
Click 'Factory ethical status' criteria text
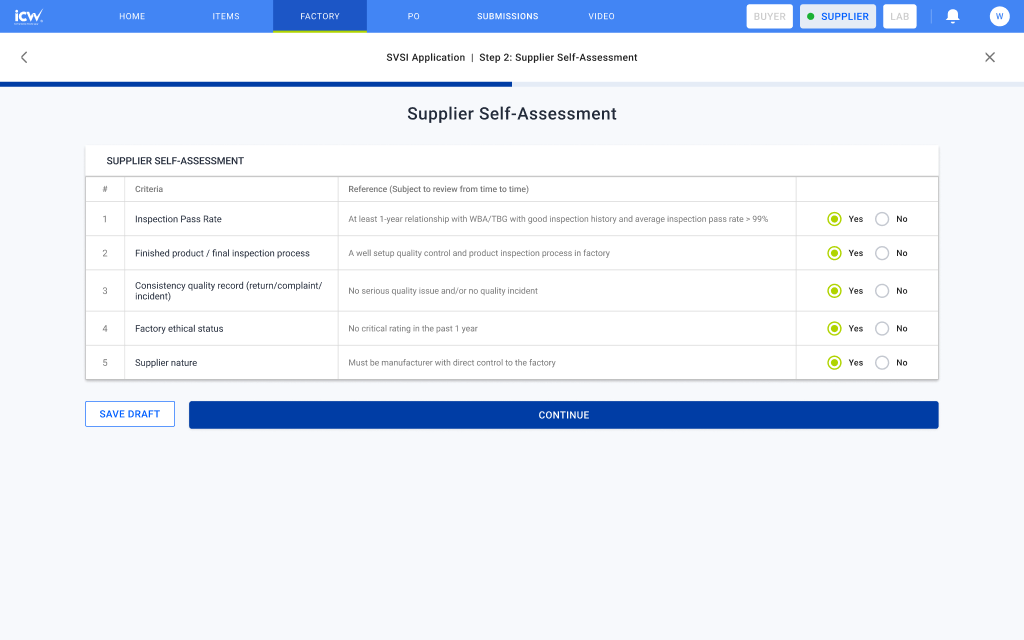[x=179, y=328]
